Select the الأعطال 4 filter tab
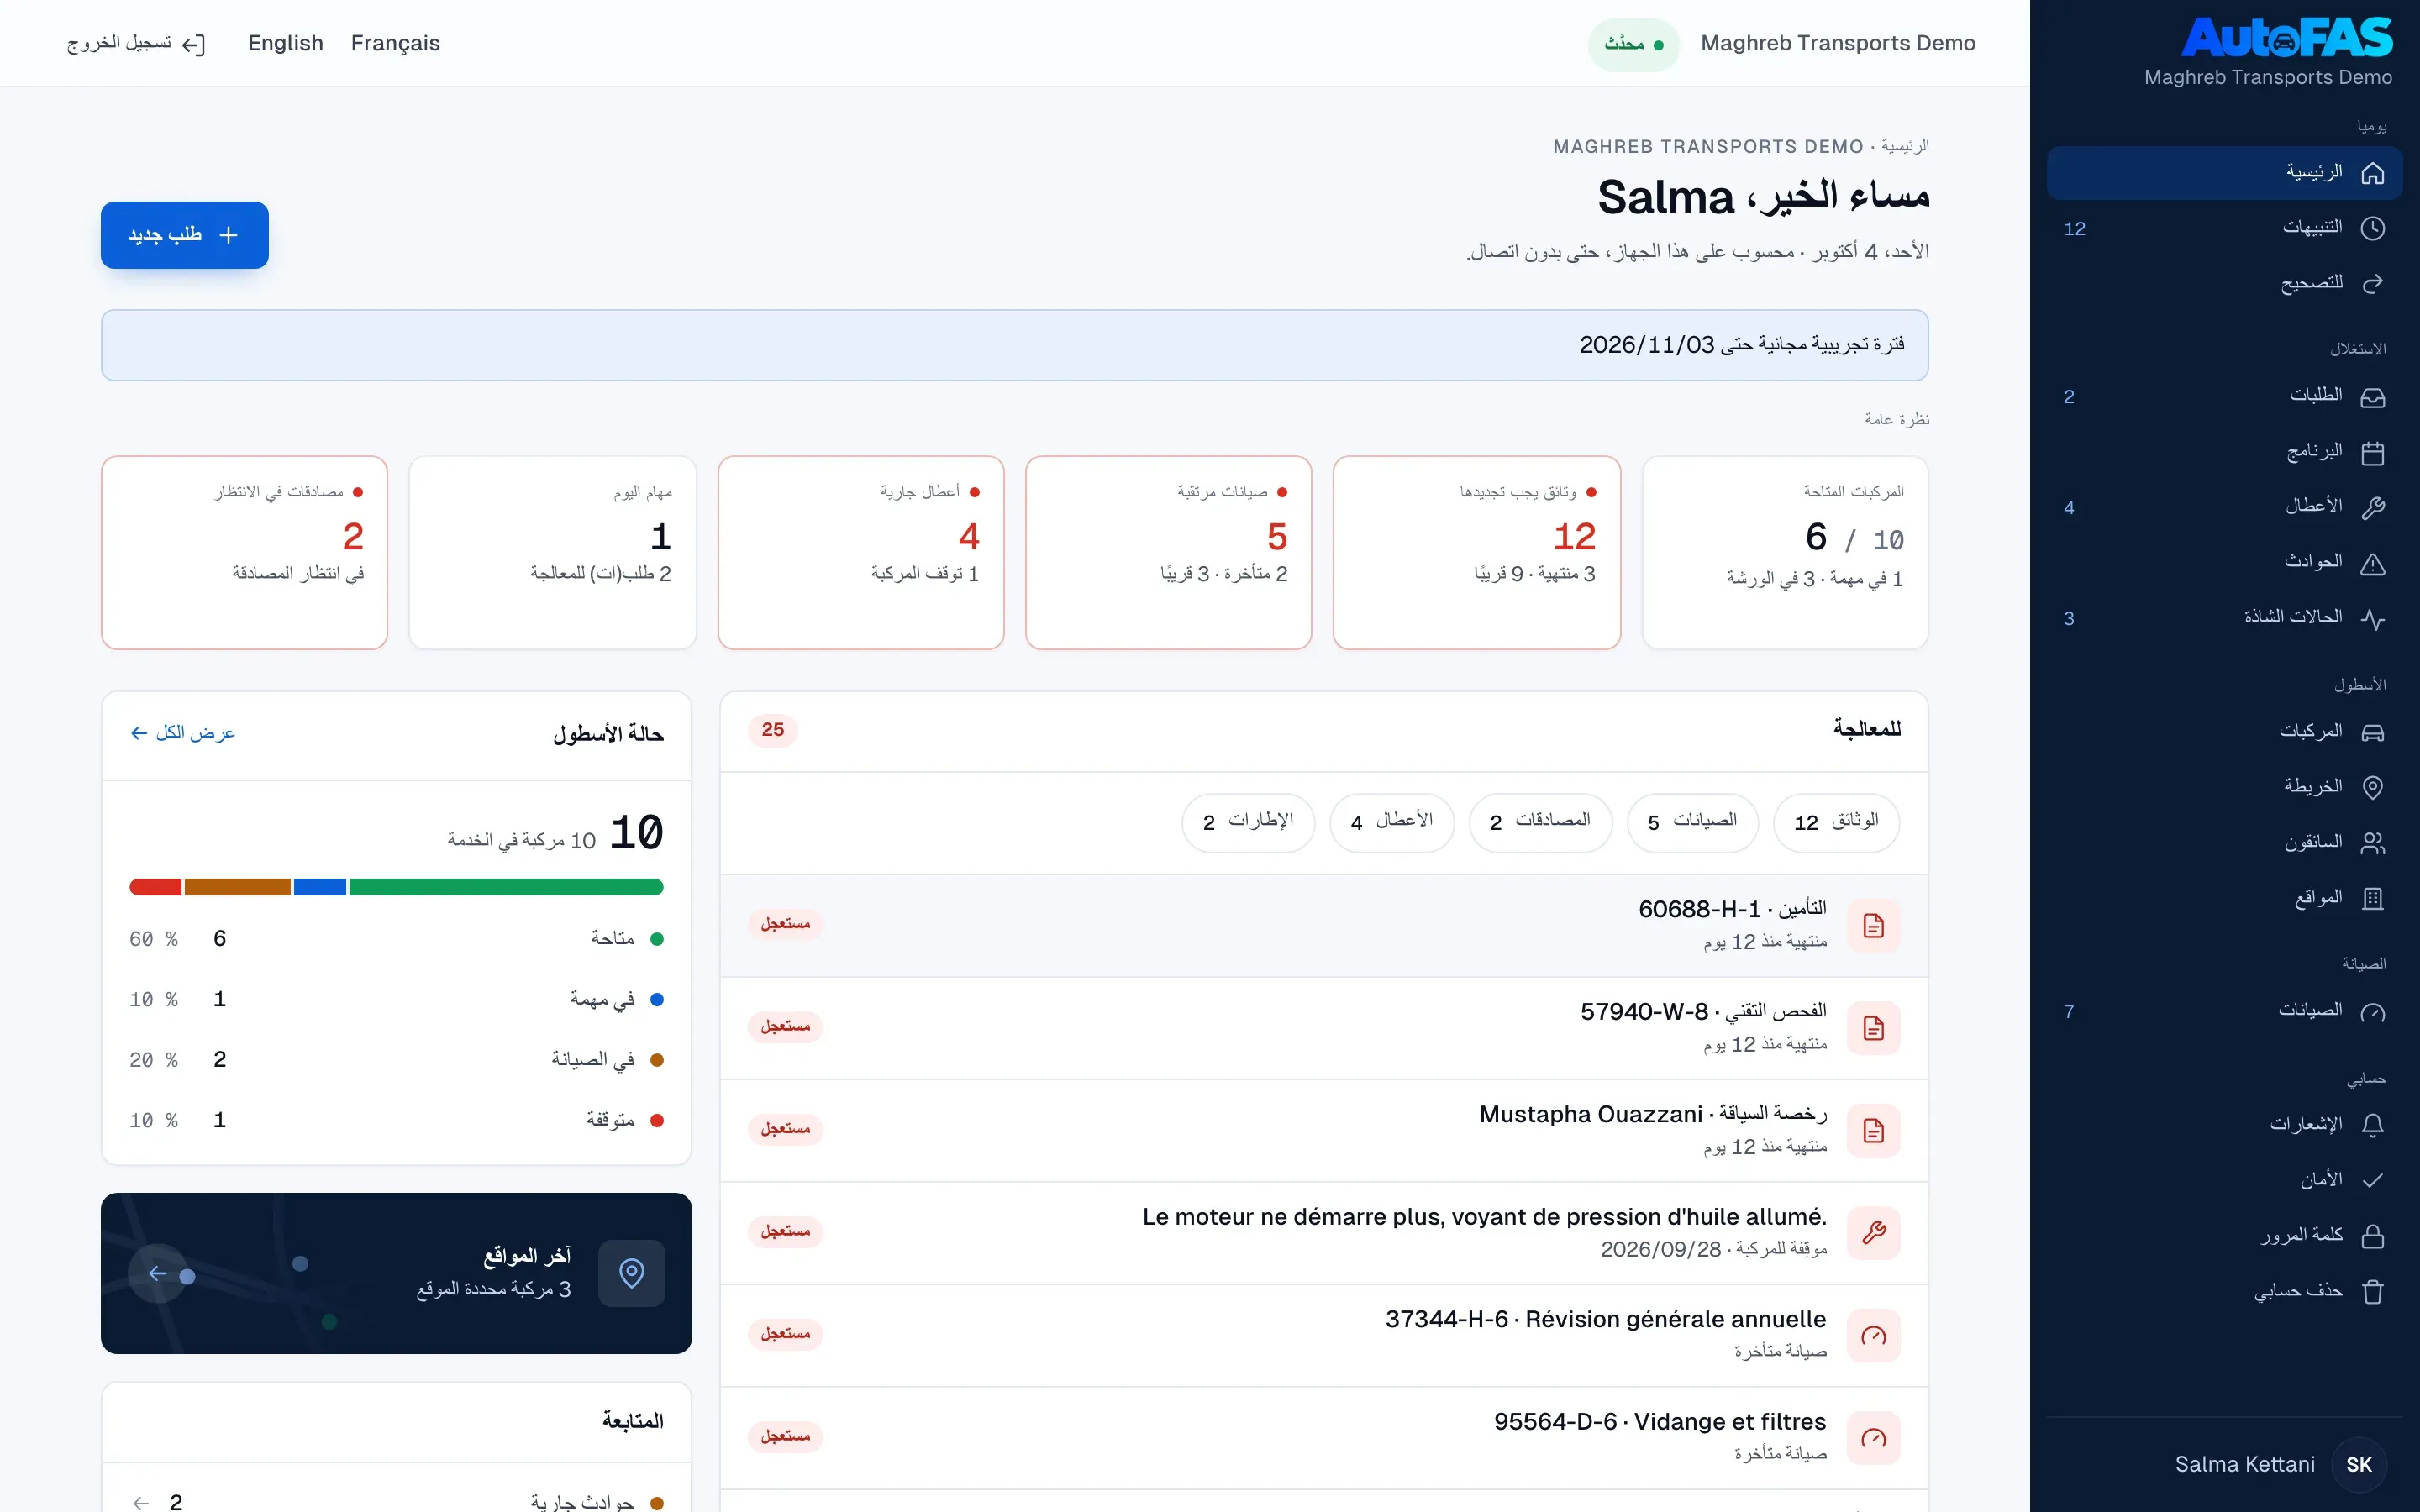2420x1512 pixels. coord(1392,822)
